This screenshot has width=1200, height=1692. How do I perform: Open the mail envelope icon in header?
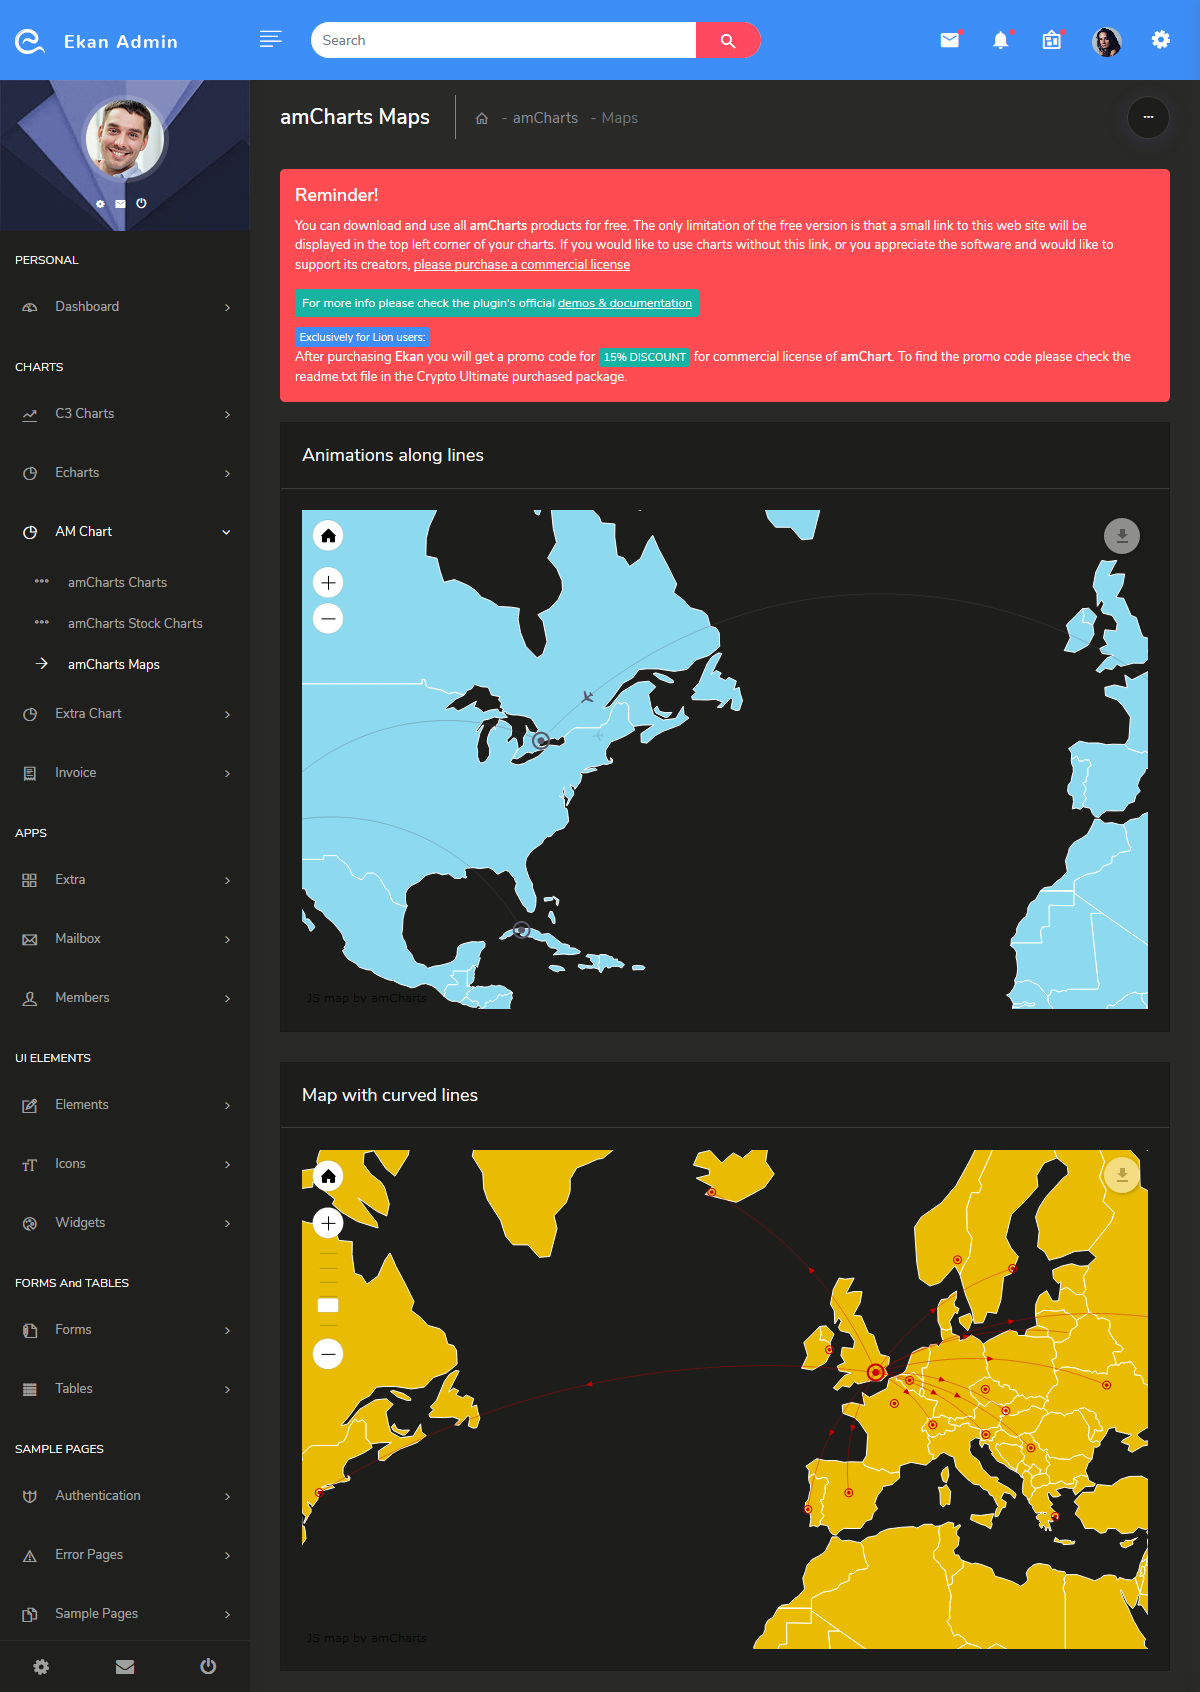[x=950, y=40]
